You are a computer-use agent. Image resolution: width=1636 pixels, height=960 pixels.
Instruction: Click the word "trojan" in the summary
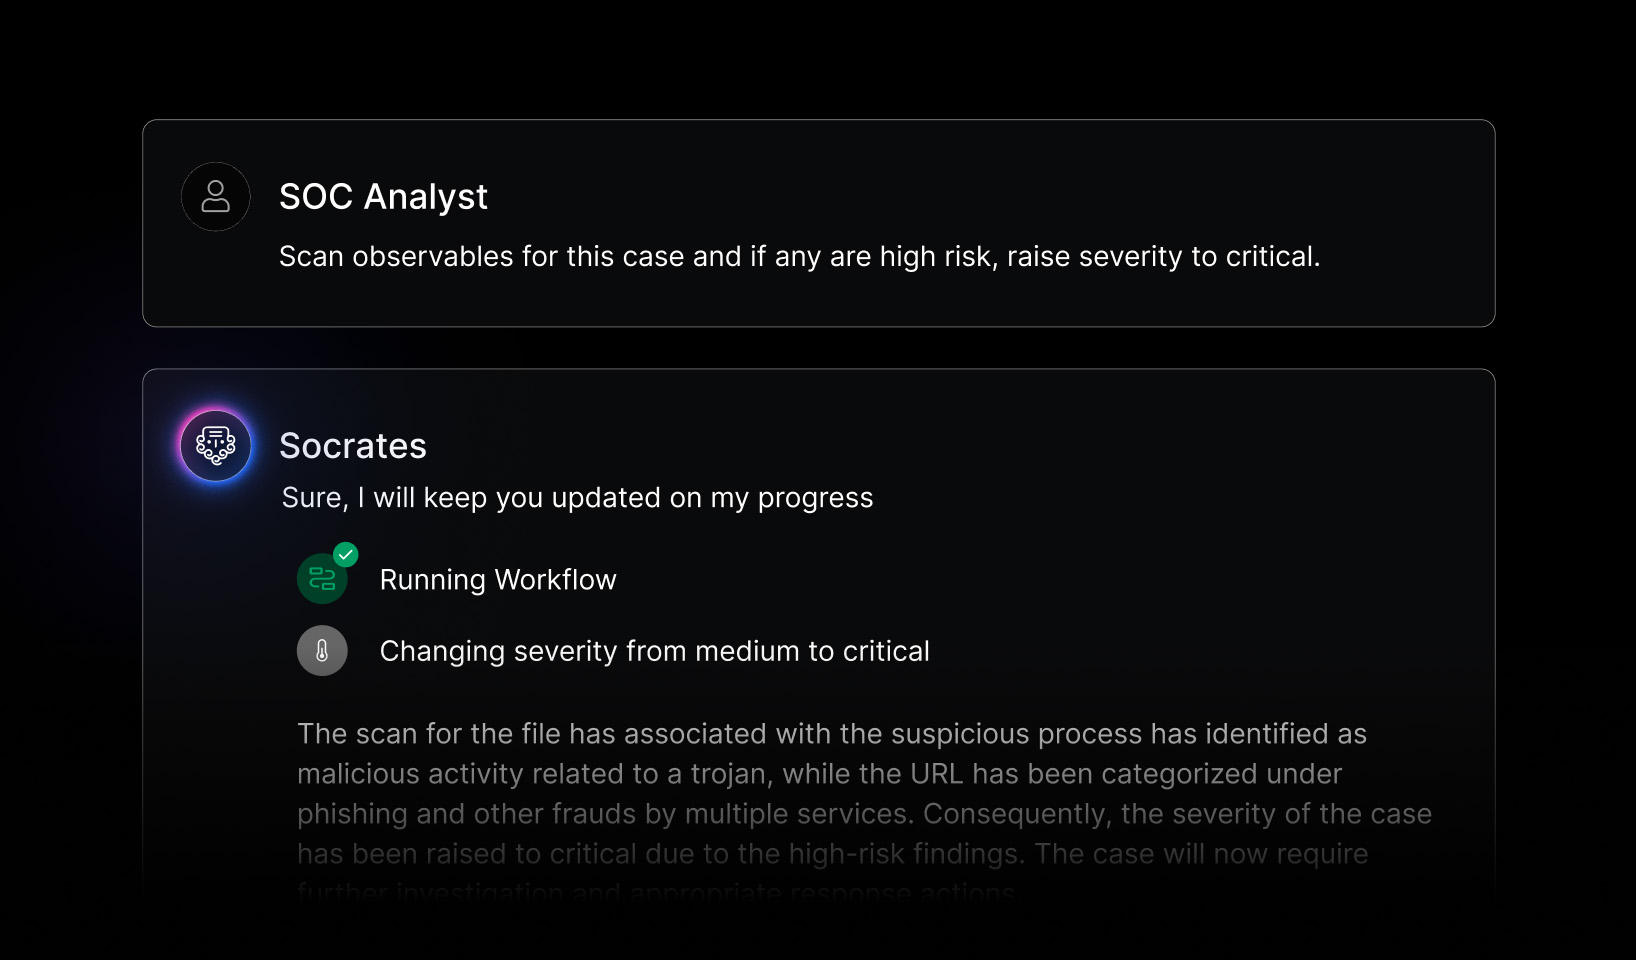[x=729, y=774]
